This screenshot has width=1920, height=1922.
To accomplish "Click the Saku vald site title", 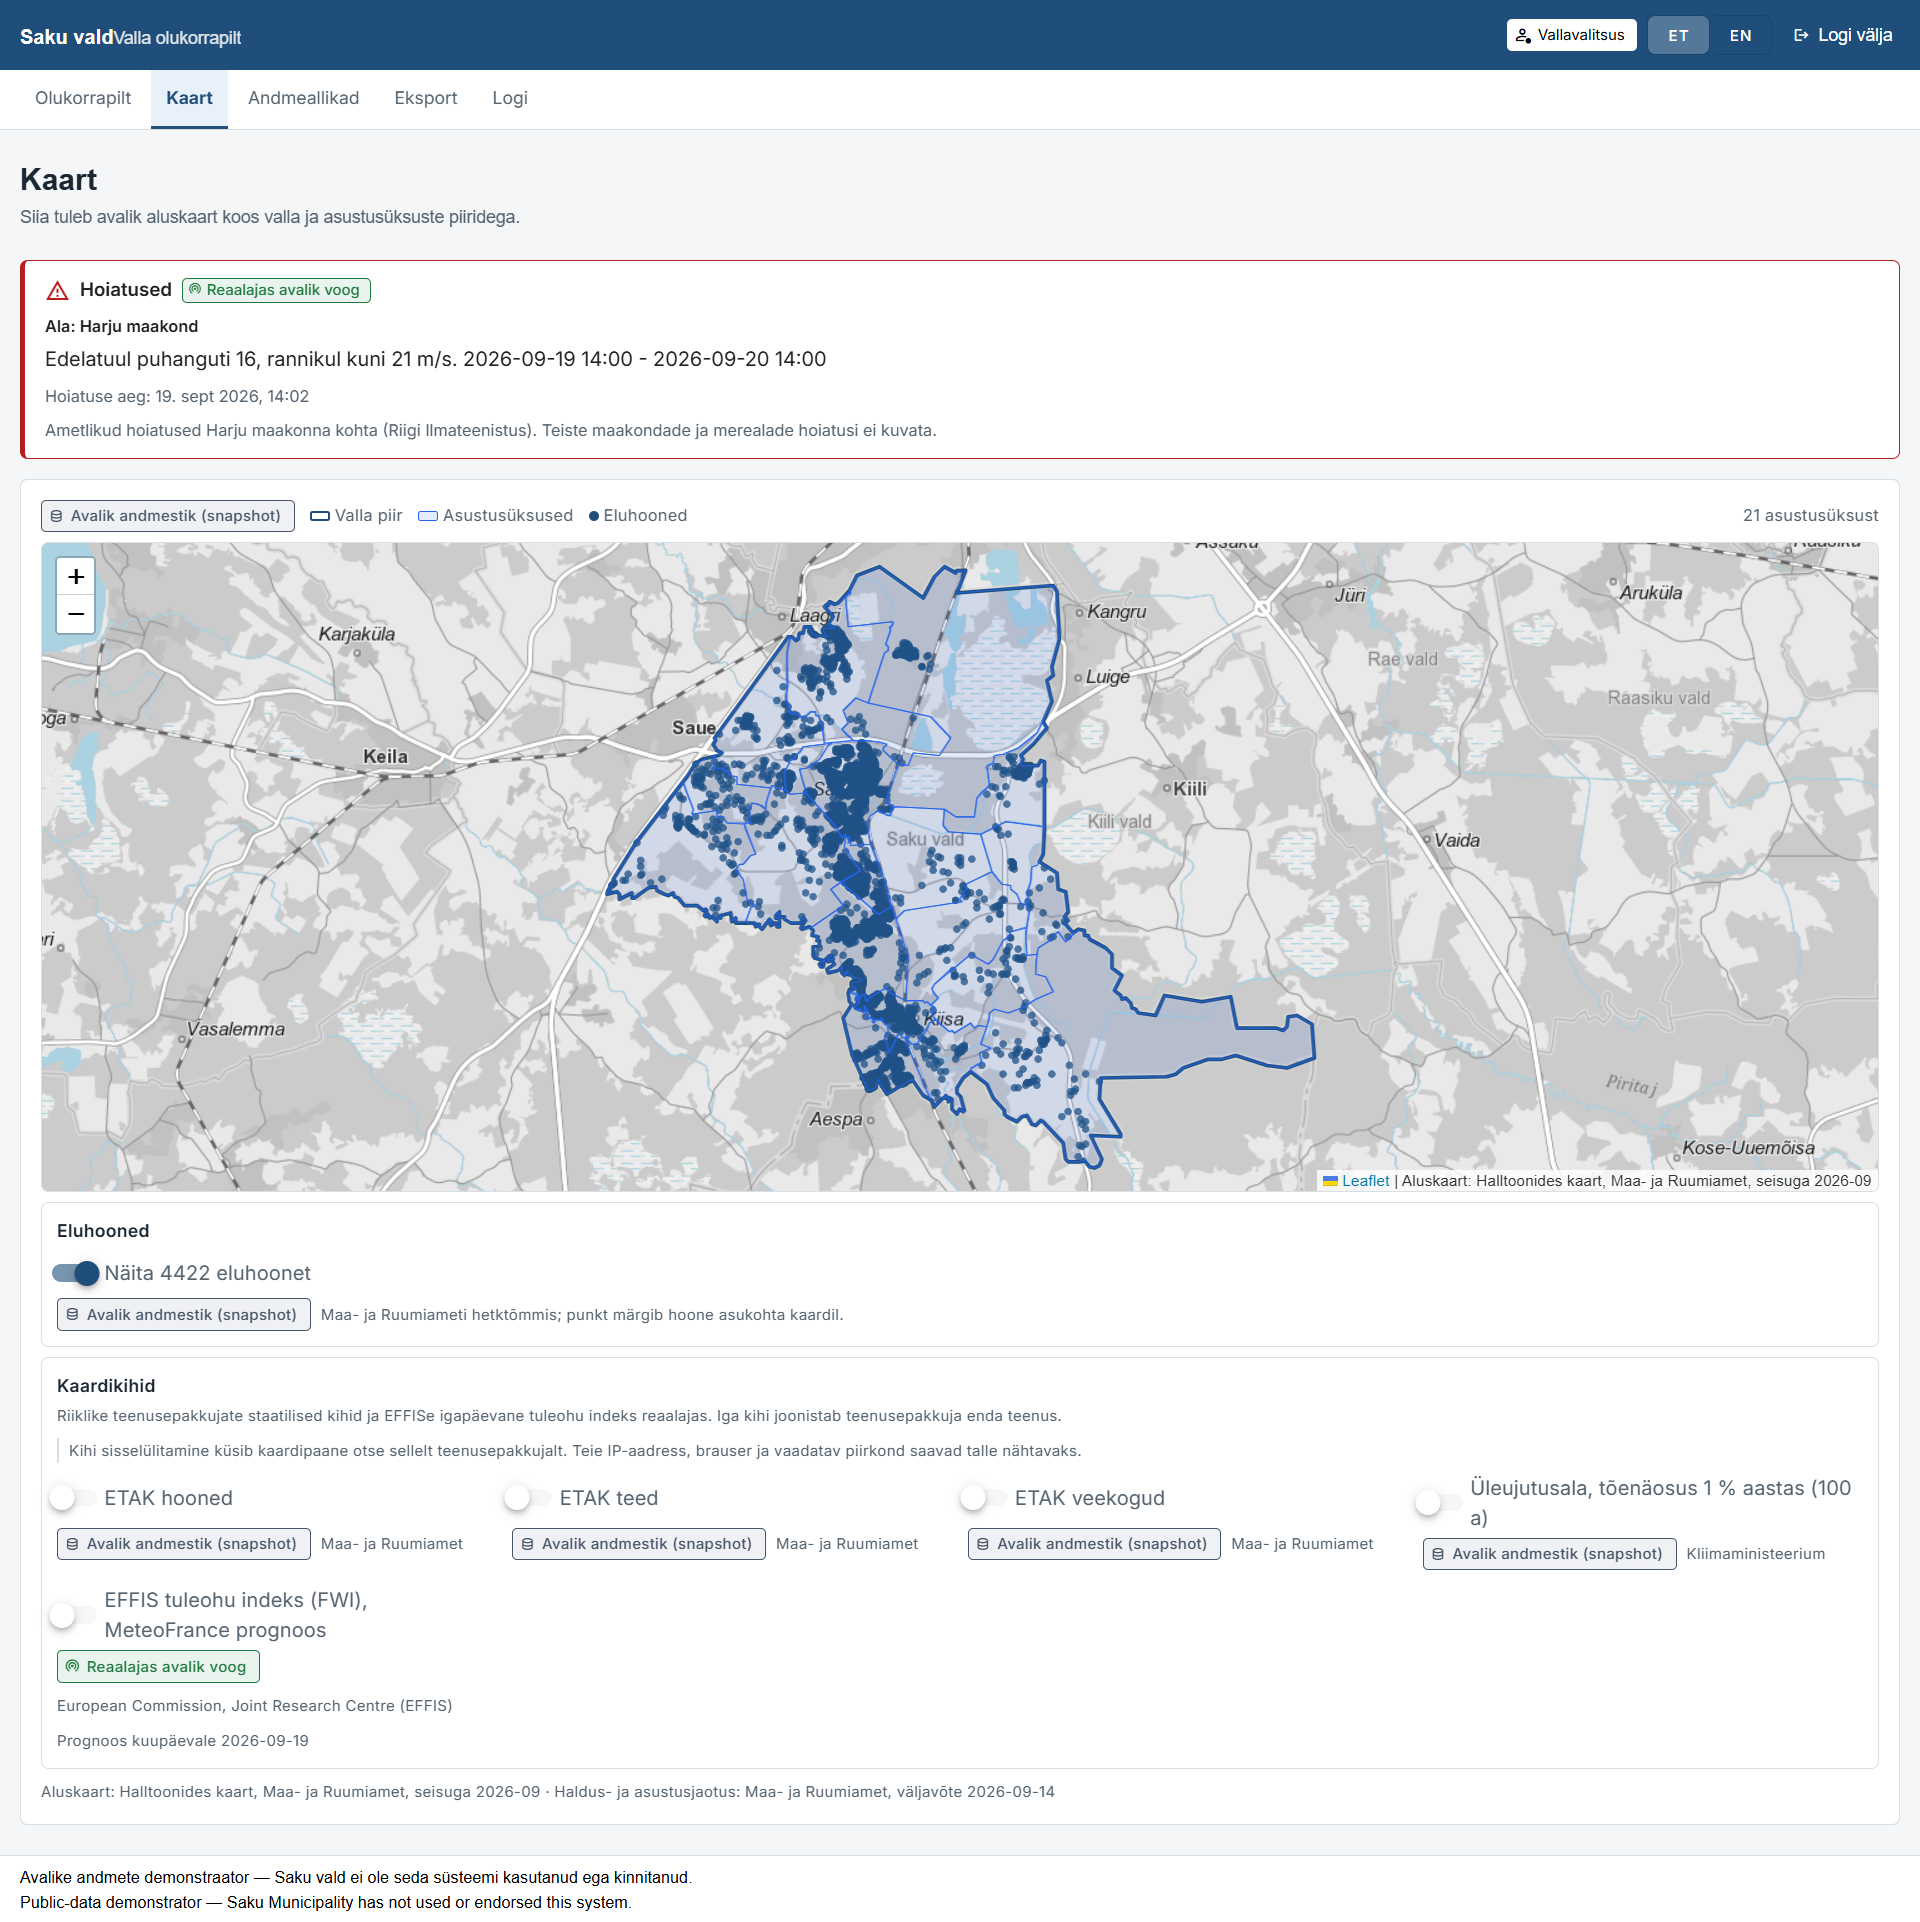I will pyautogui.click(x=66, y=37).
